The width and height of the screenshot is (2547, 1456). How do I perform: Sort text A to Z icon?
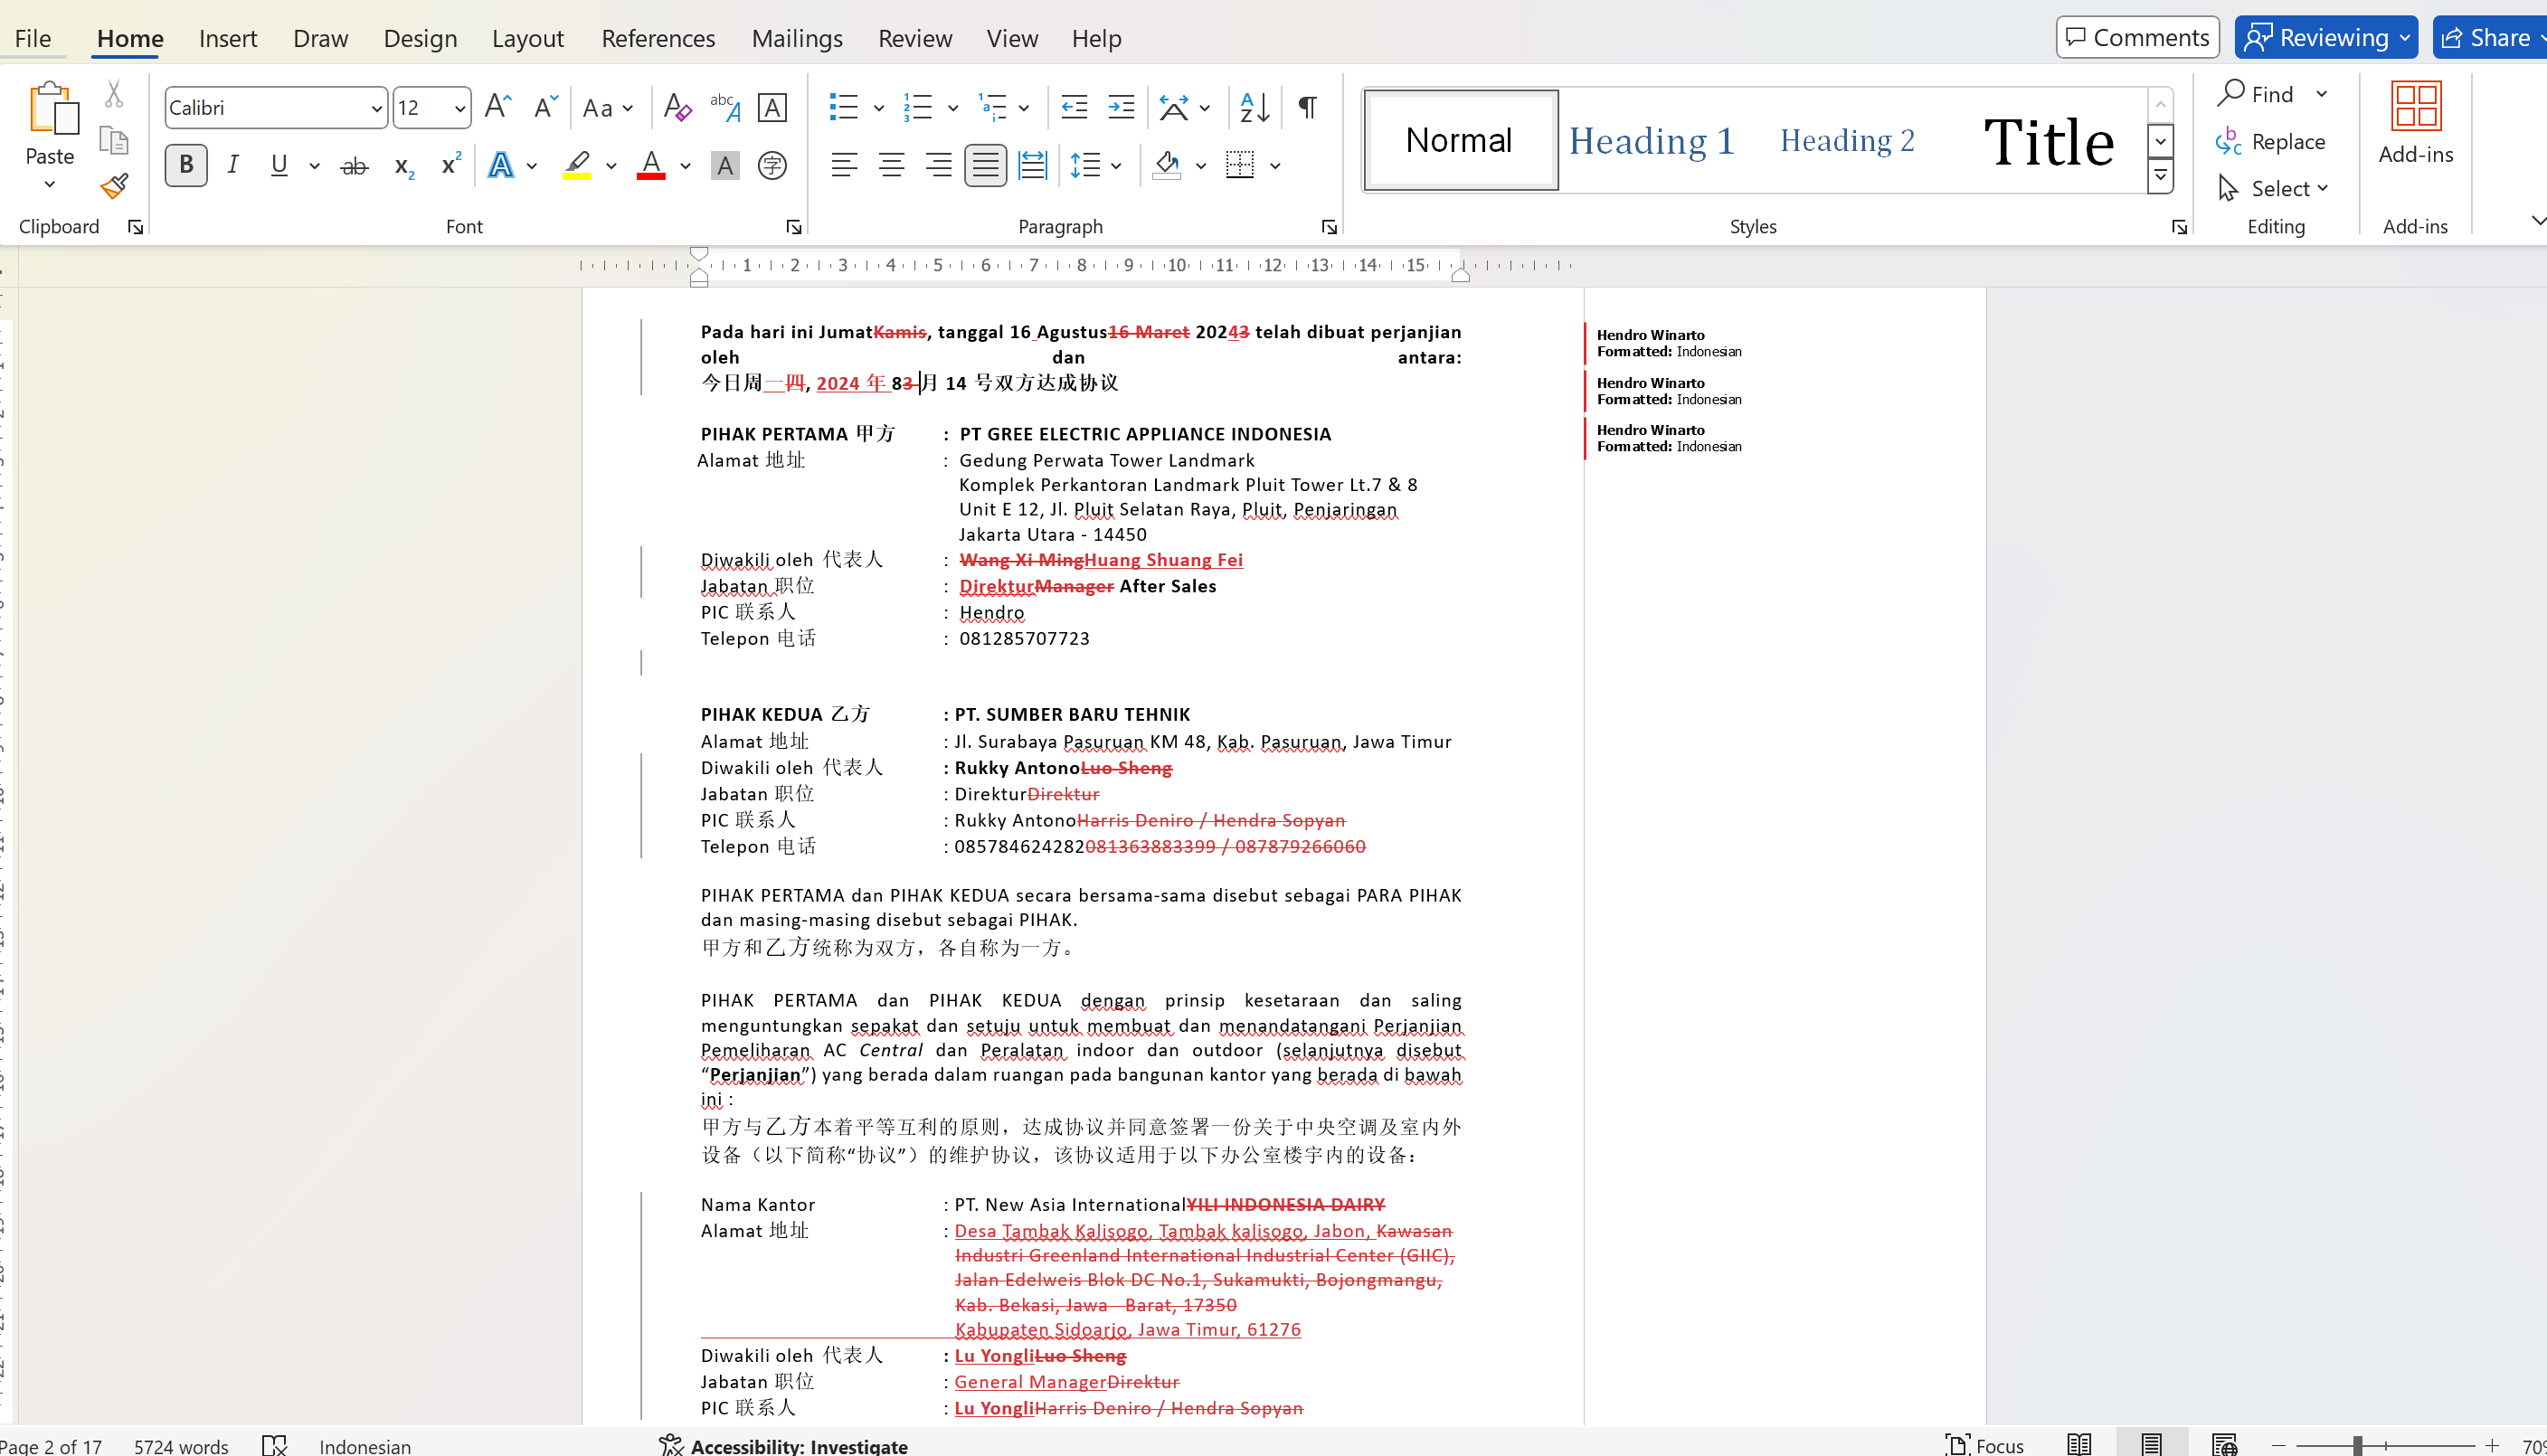[x=1254, y=107]
